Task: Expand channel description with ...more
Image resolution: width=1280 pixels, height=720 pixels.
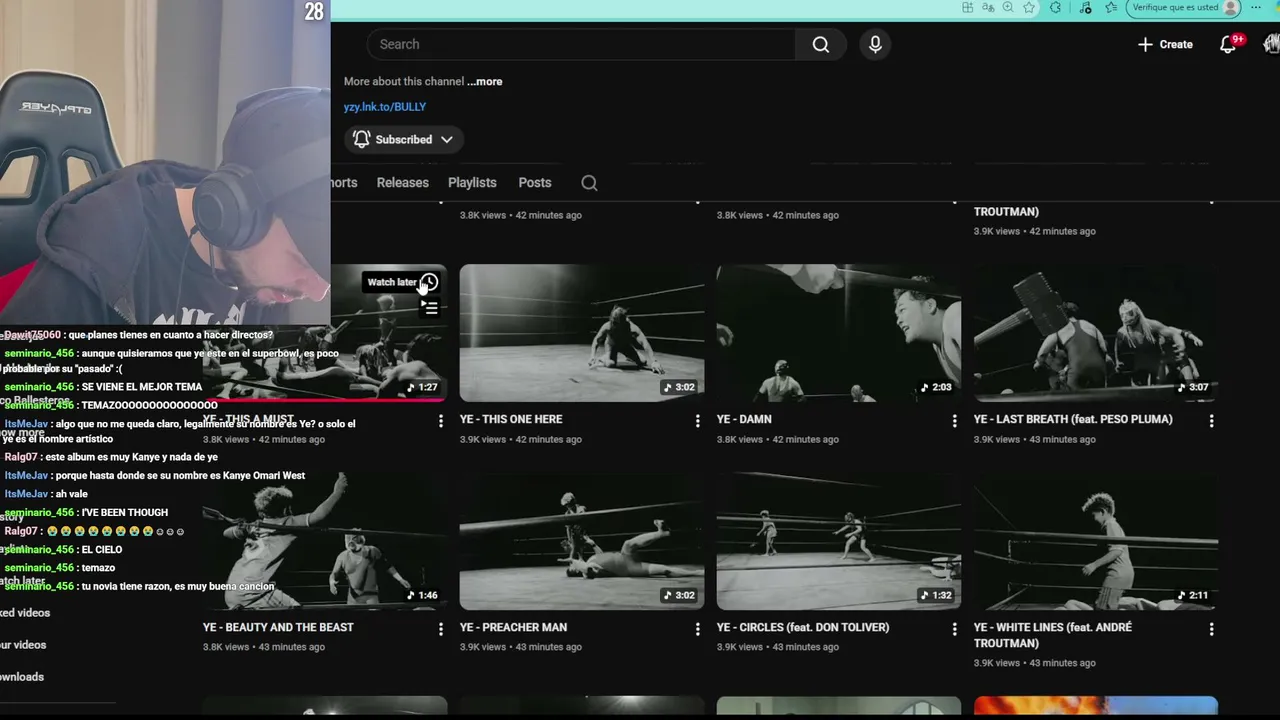Action: tap(485, 82)
